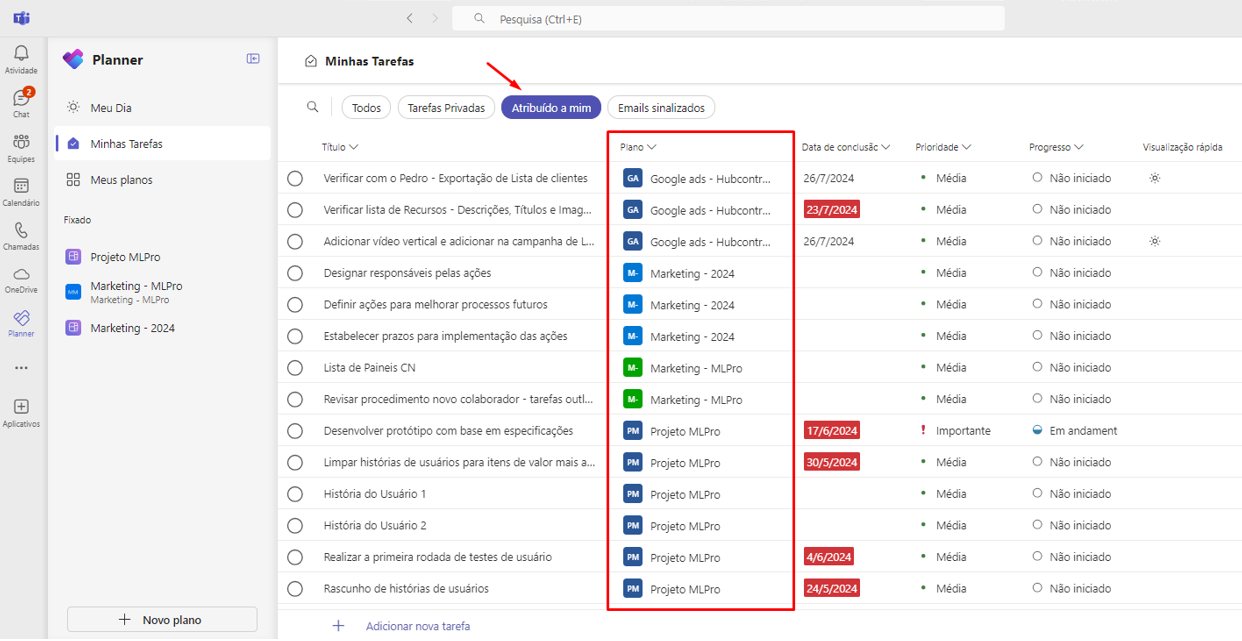
Task: Click the search magnifier beside Todos filter
Action: click(313, 107)
